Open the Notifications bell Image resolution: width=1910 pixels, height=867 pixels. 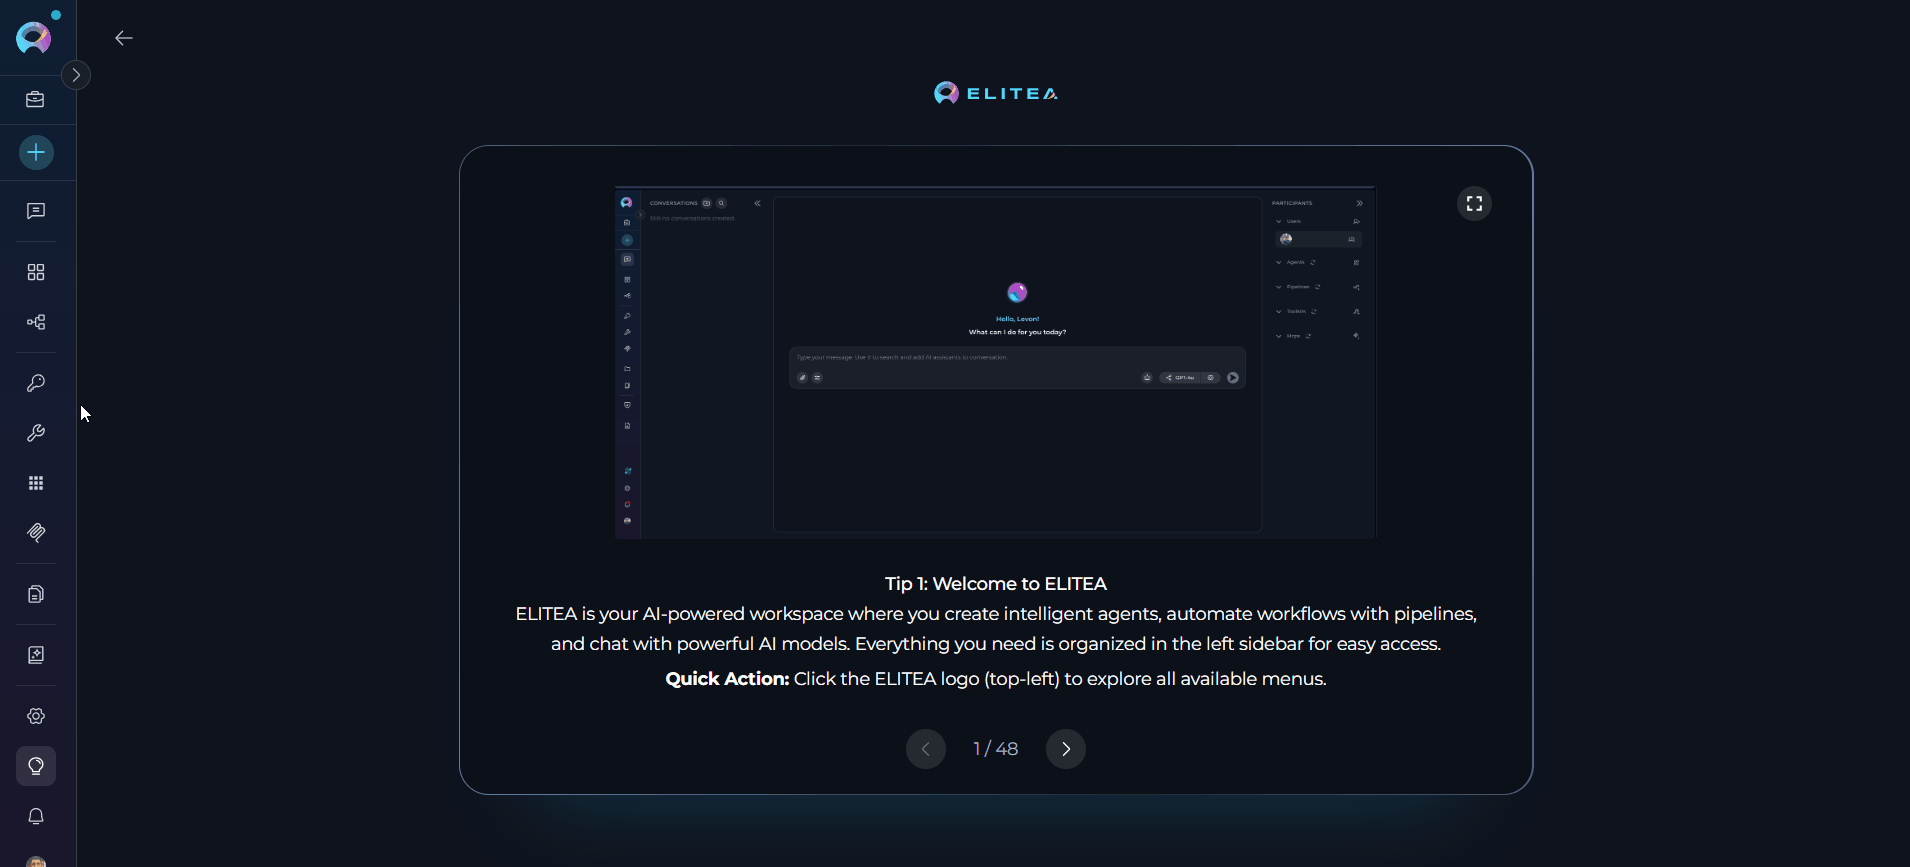point(36,816)
